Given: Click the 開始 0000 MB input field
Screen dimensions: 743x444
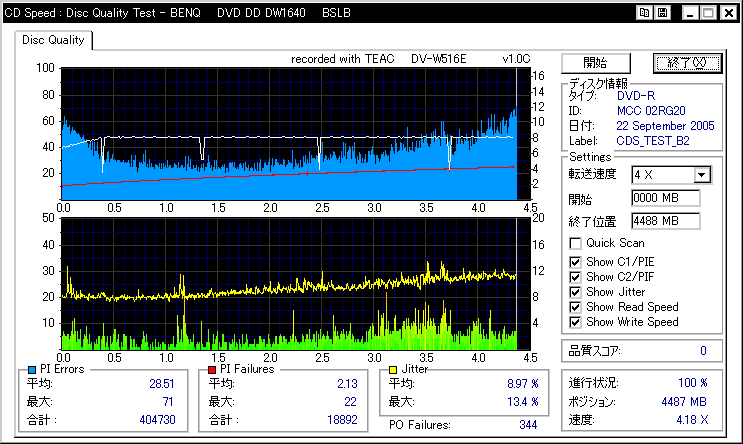Looking at the screenshot, I should [x=665, y=198].
